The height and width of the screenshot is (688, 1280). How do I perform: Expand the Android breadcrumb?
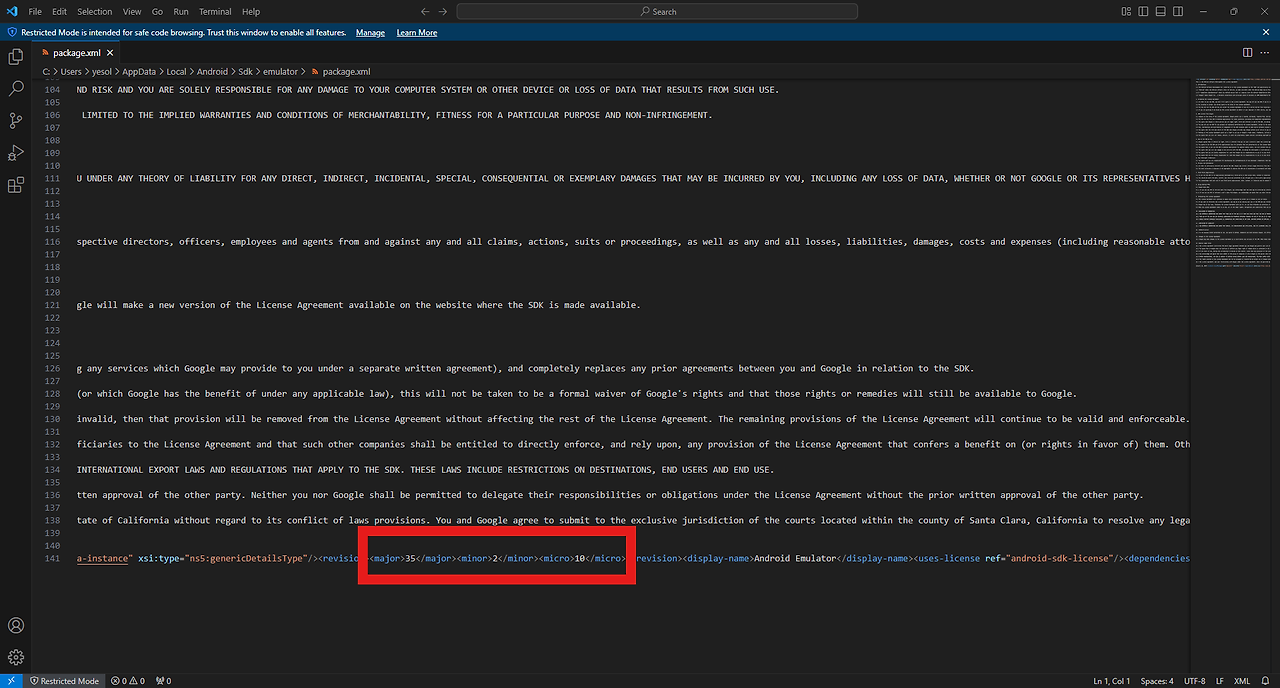point(212,72)
